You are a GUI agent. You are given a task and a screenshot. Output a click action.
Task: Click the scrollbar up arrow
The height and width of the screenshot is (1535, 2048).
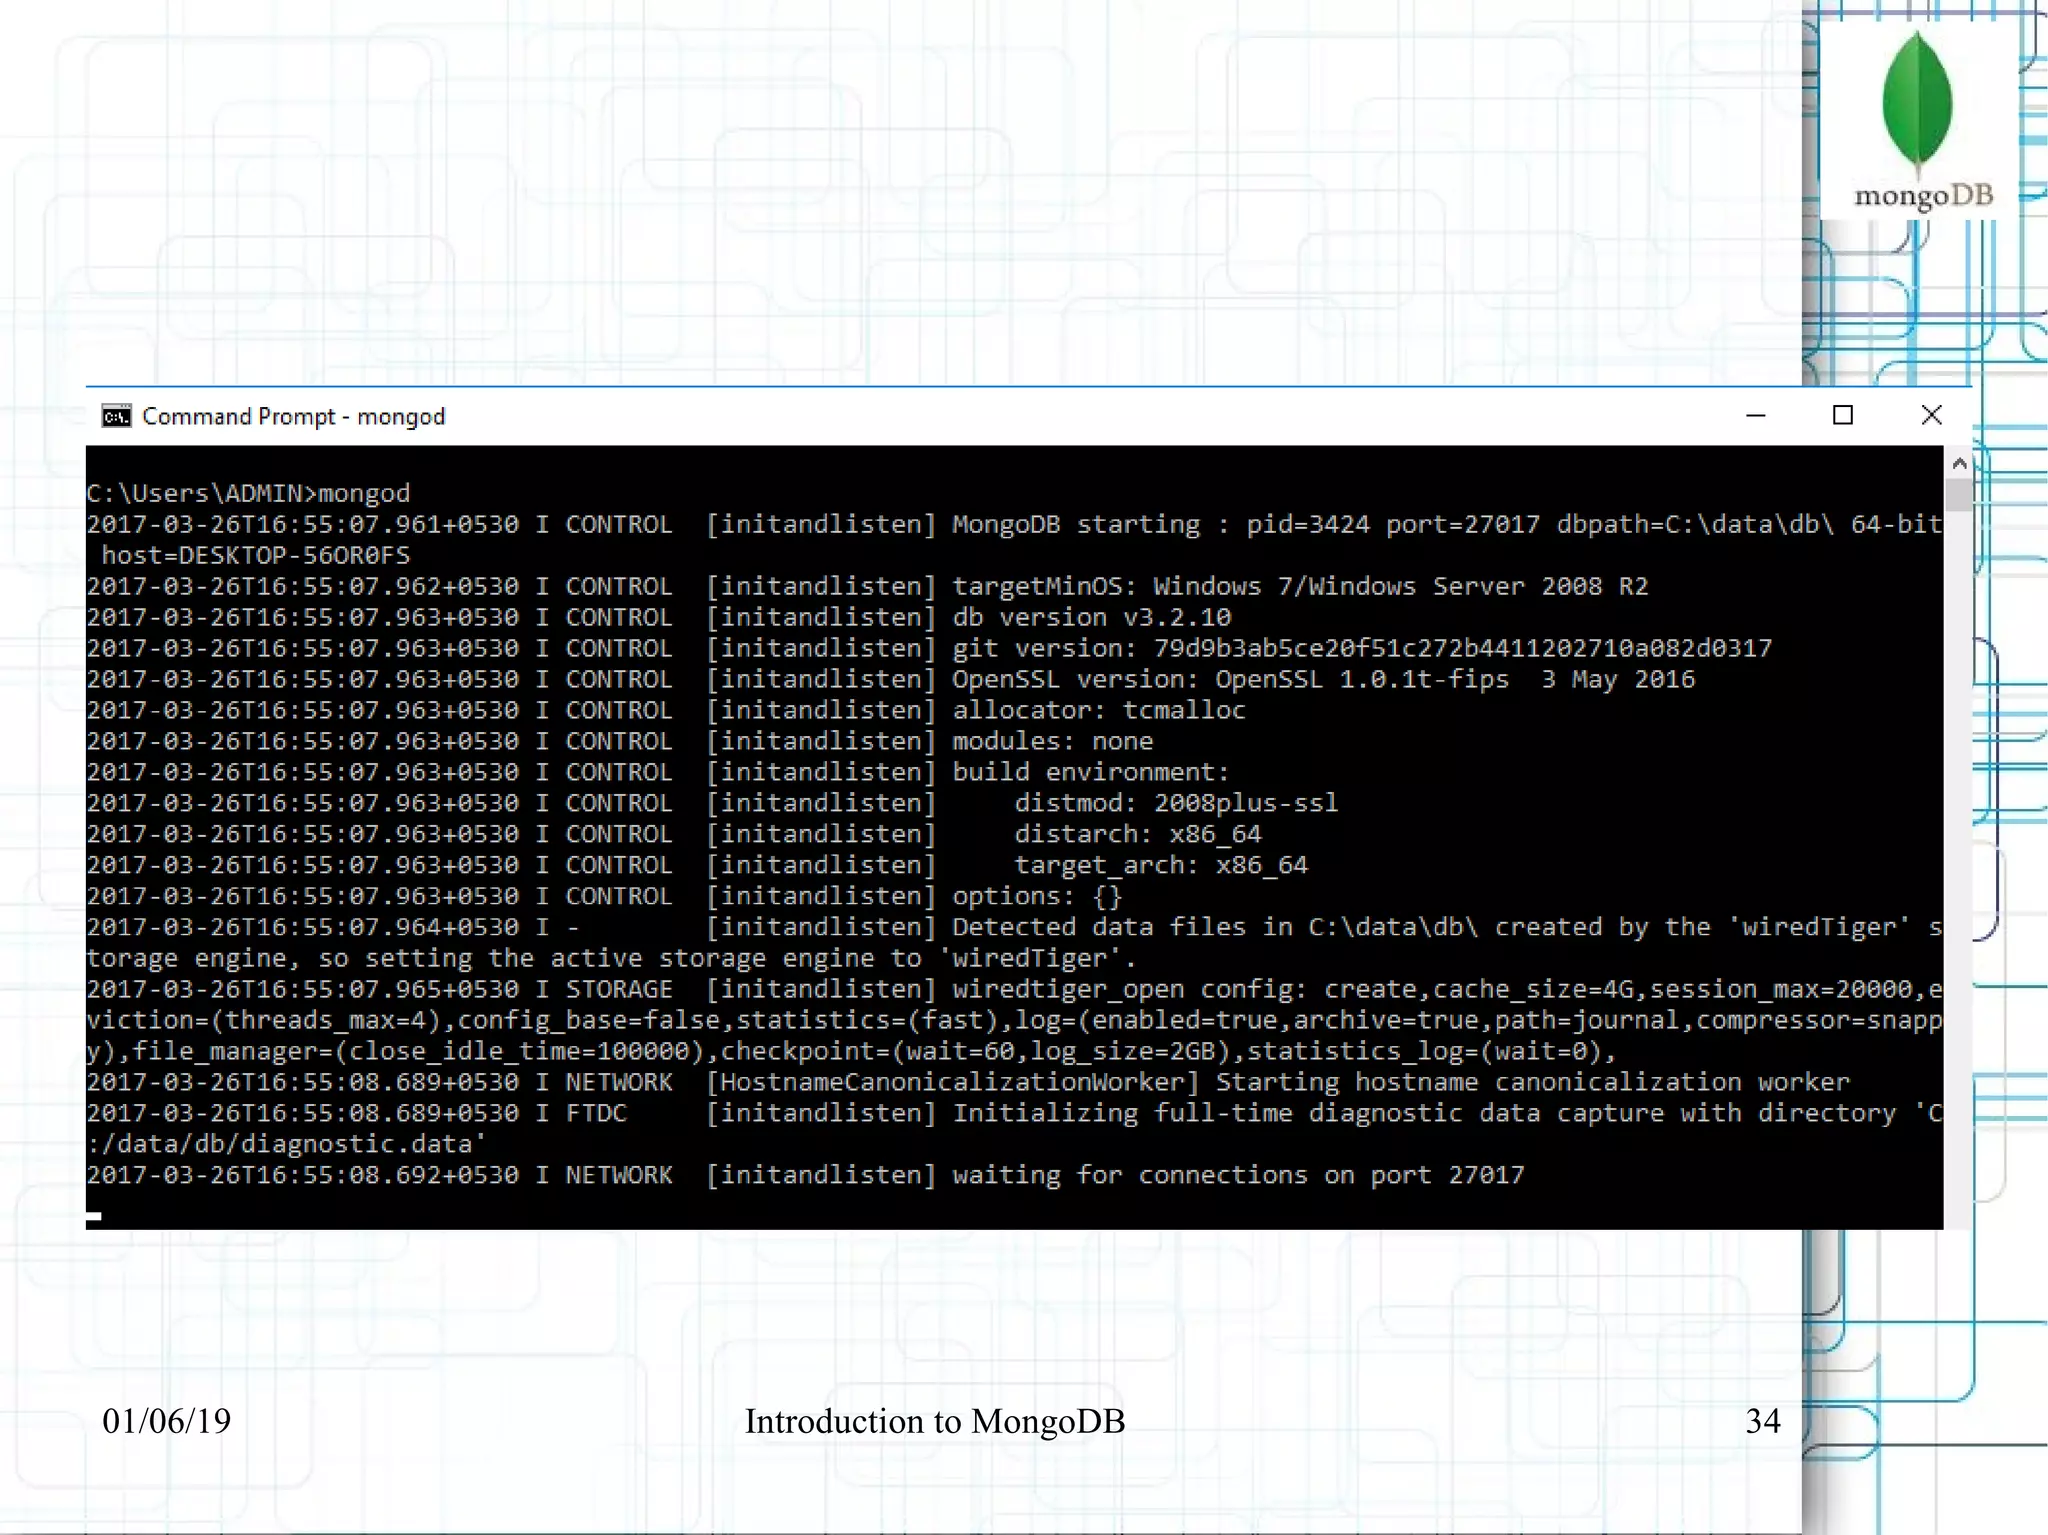(1959, 463)
